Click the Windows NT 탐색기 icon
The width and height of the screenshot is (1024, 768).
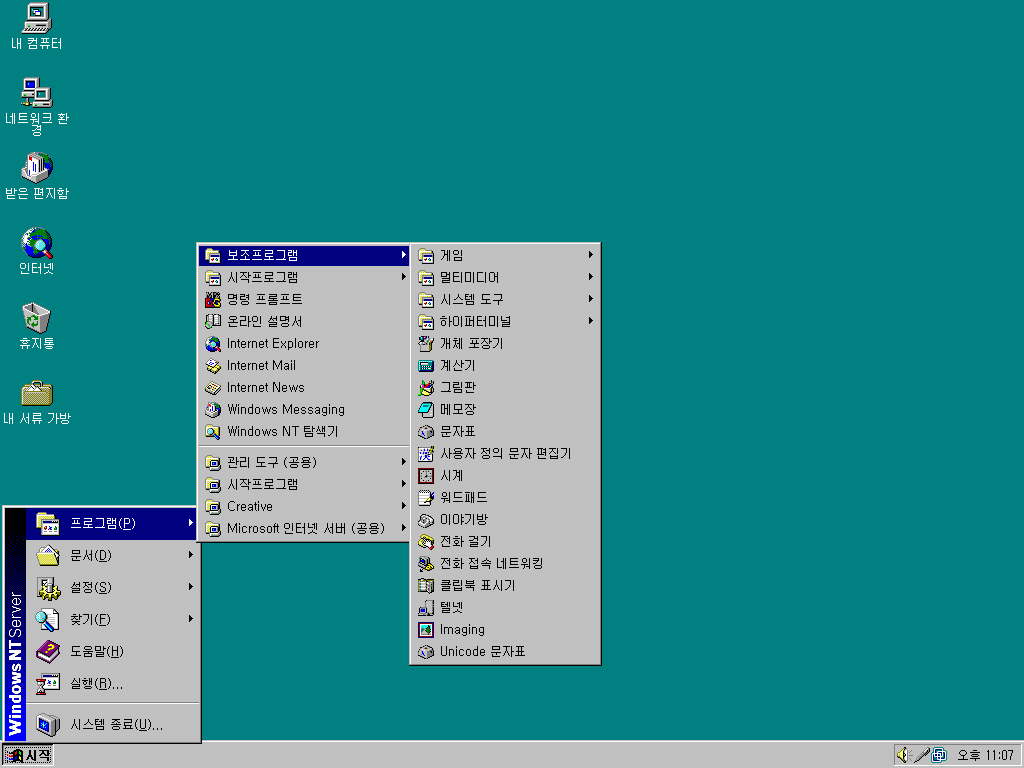pos(213,432)
